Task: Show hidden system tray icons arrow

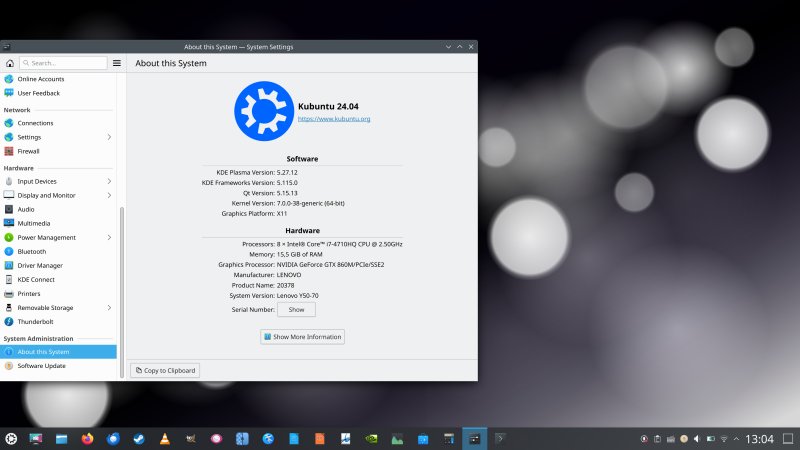Action: click(x=736, y=439)
